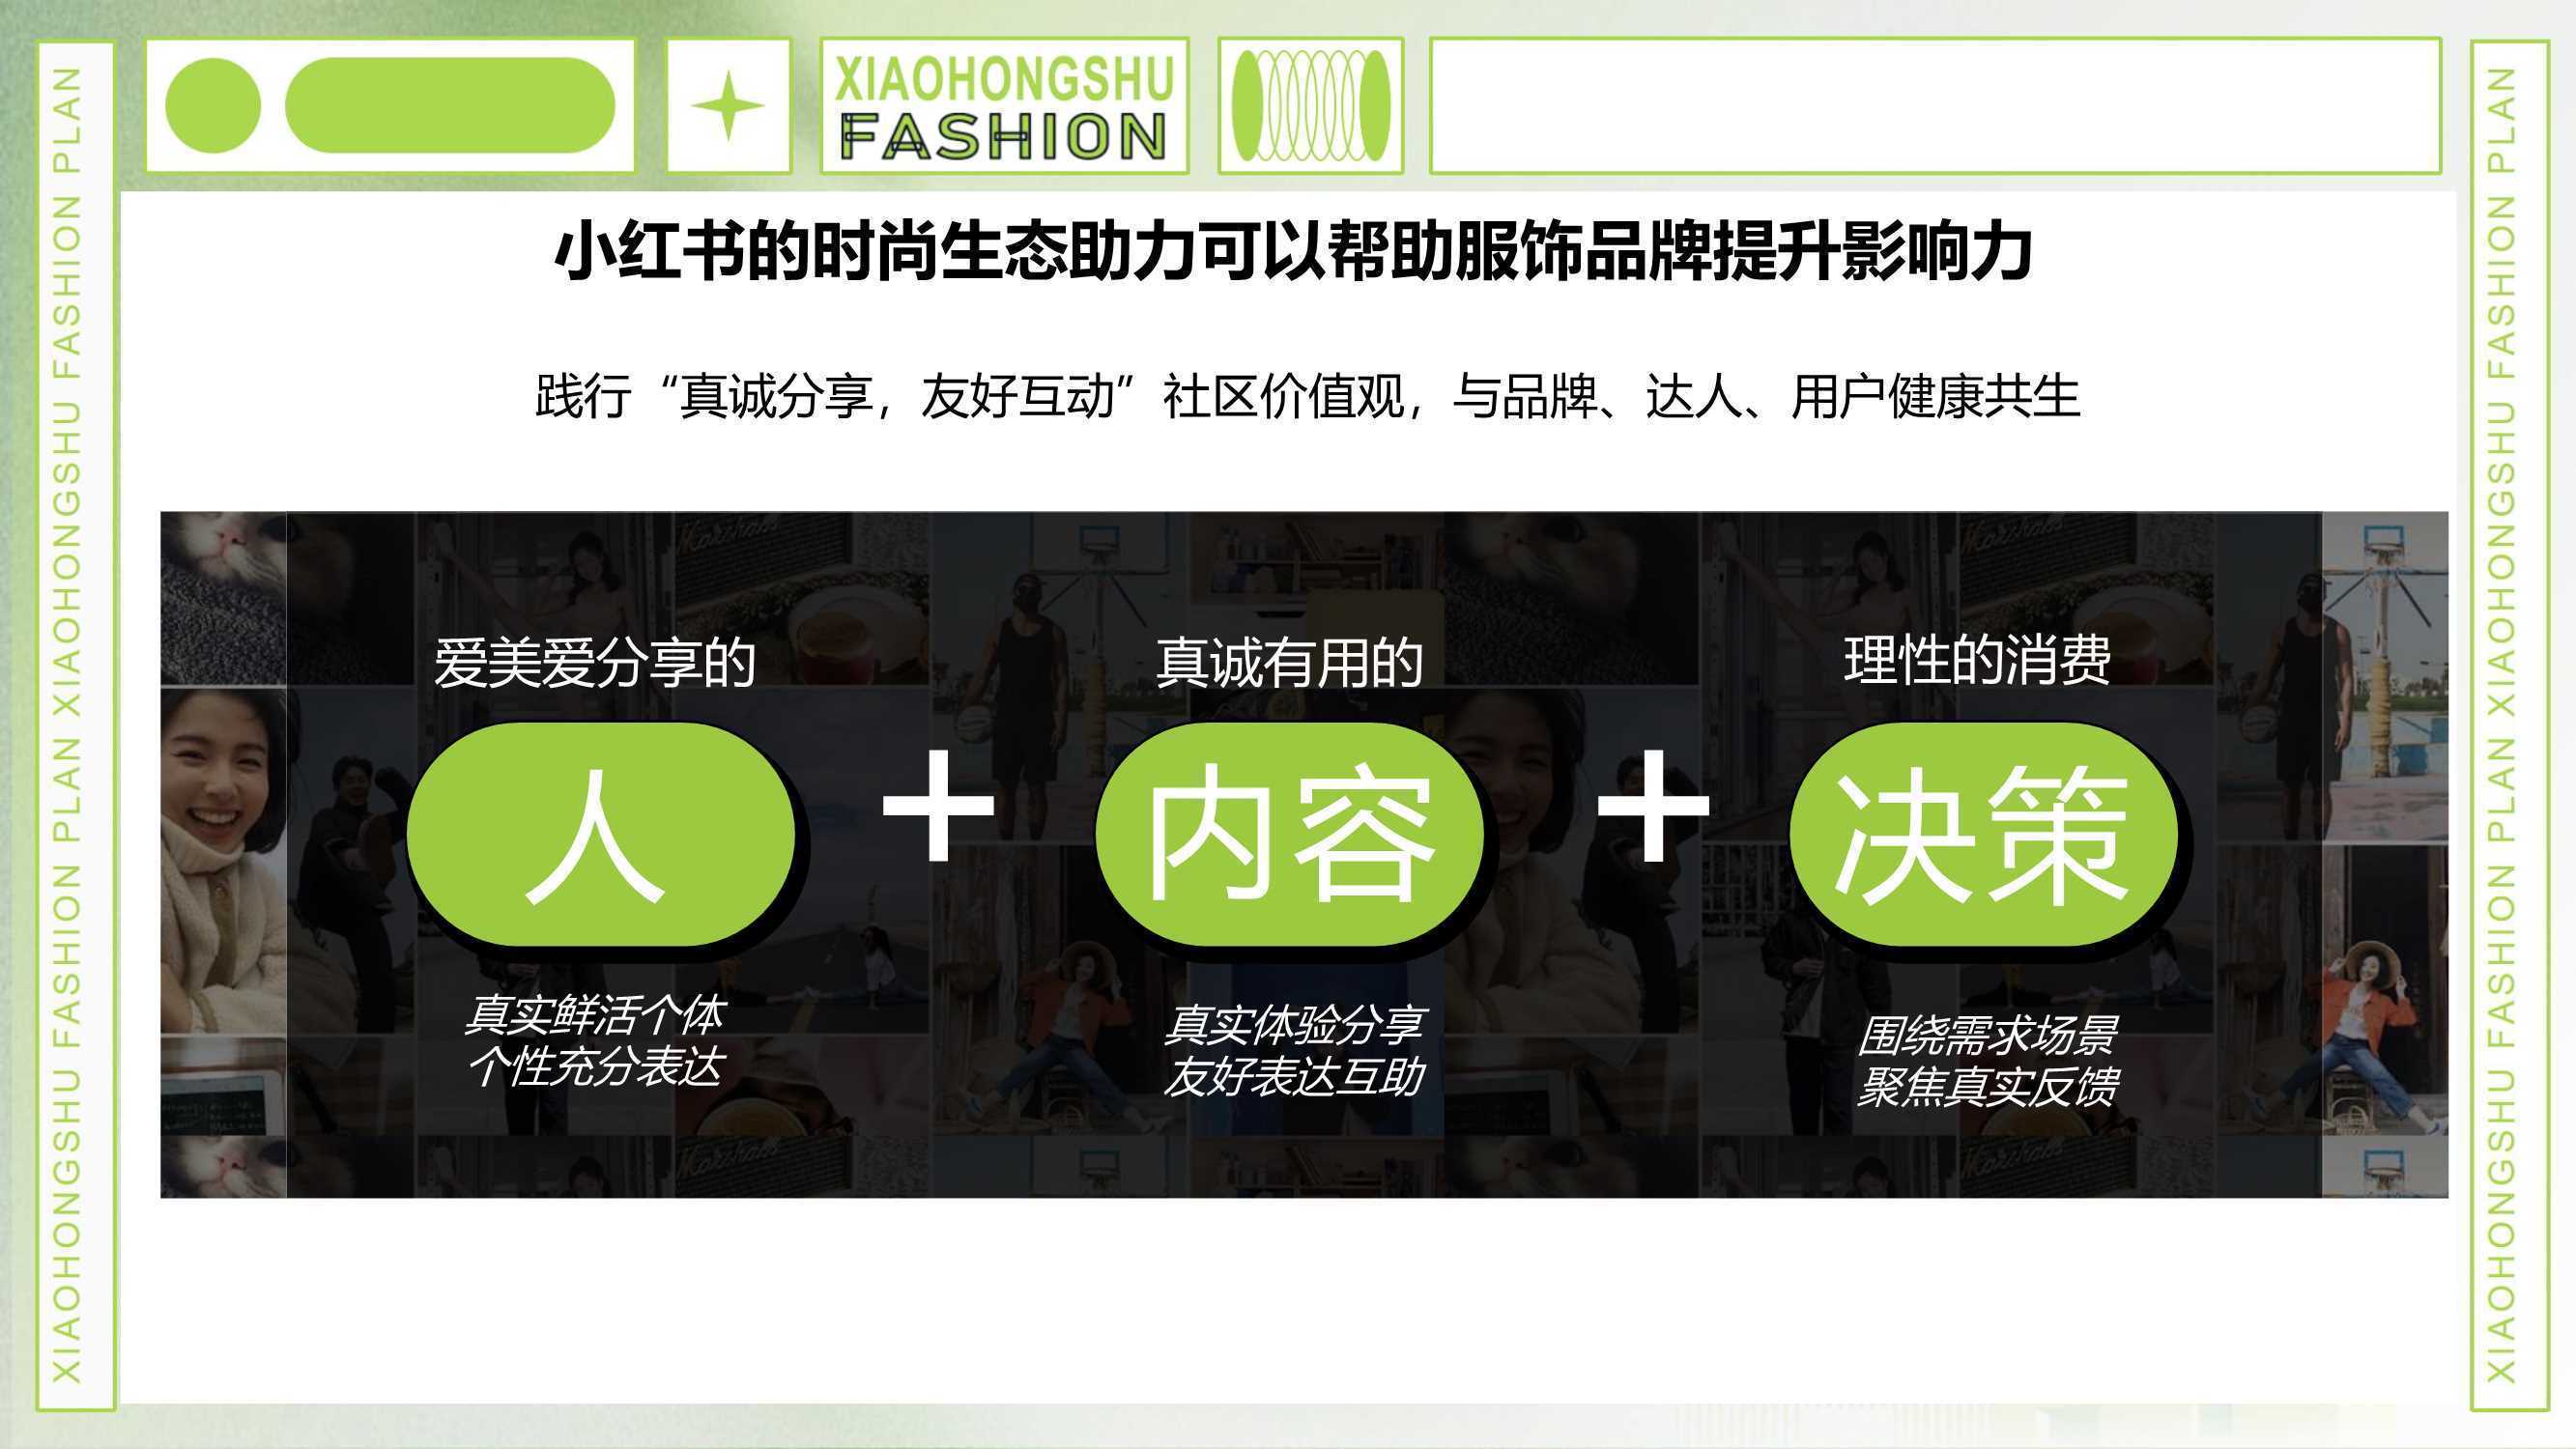2576x1449 pixels.
Task: Click the green spiral coil graphic
Action: click(1311, 106)
